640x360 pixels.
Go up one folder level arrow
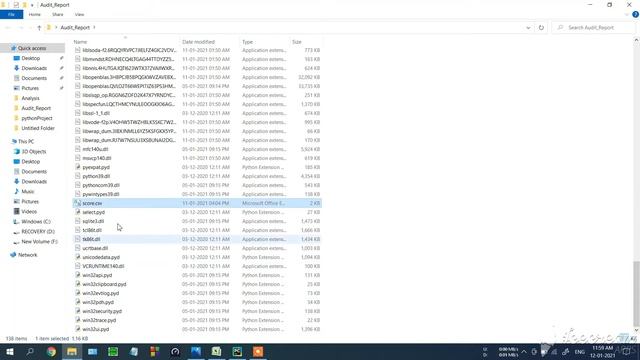point(39,27)
